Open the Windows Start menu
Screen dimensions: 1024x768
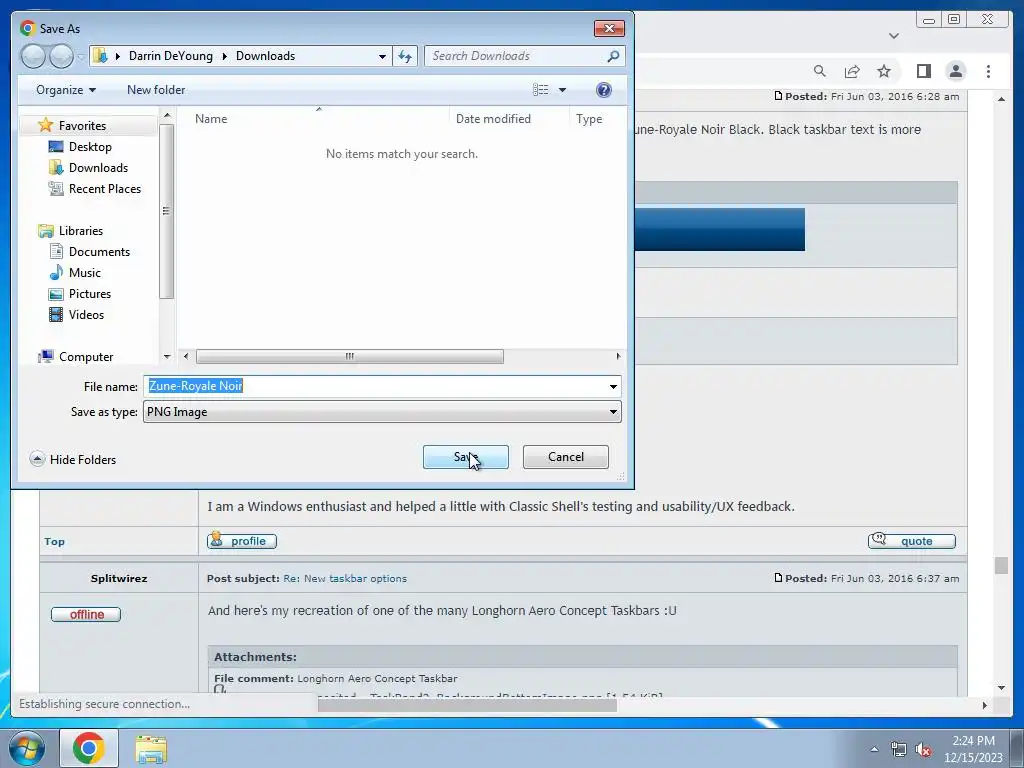click(x=27, y=748)
